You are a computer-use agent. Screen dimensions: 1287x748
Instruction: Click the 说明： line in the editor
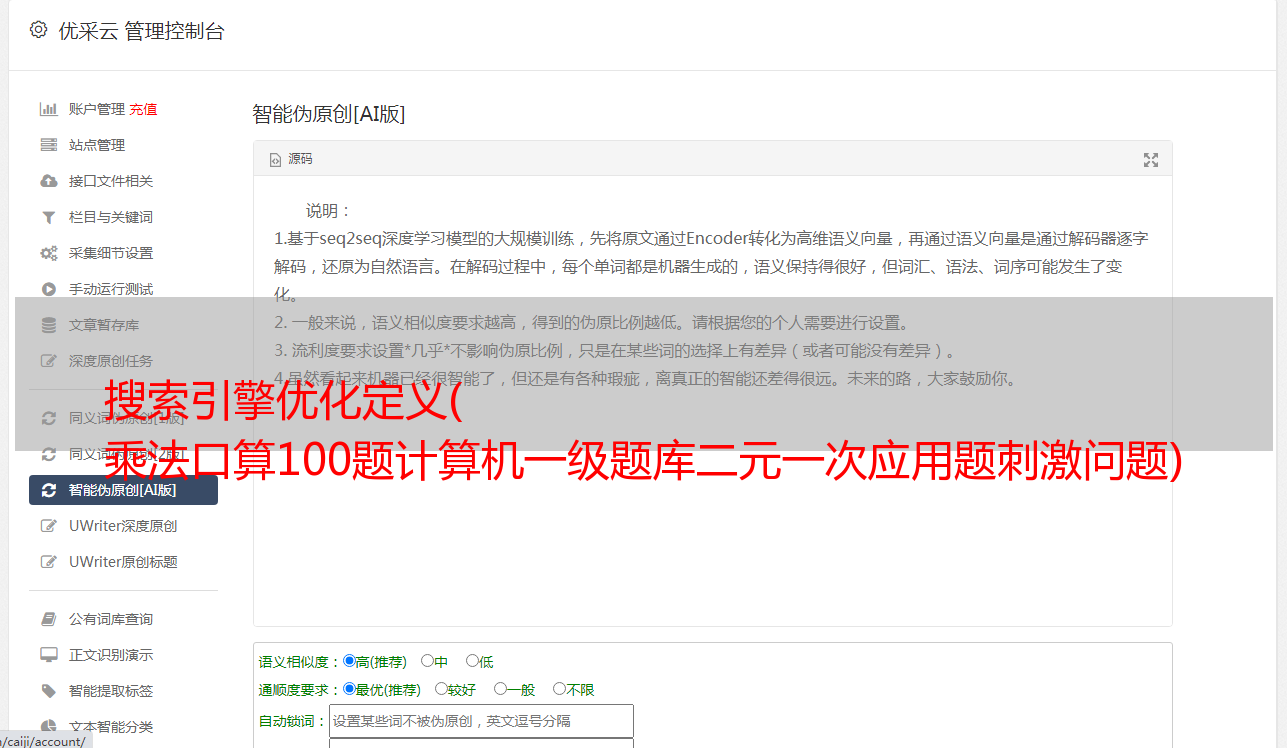click(x=329, y=211)
